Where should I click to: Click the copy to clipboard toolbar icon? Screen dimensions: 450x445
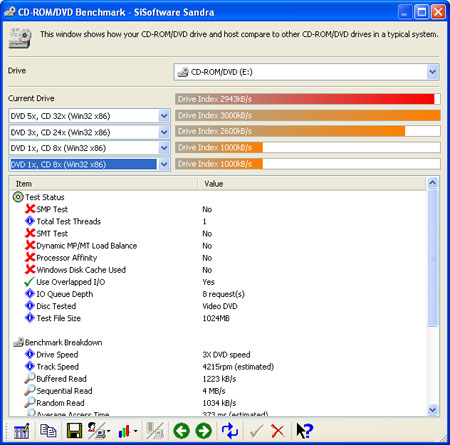[x=48, y=431]
